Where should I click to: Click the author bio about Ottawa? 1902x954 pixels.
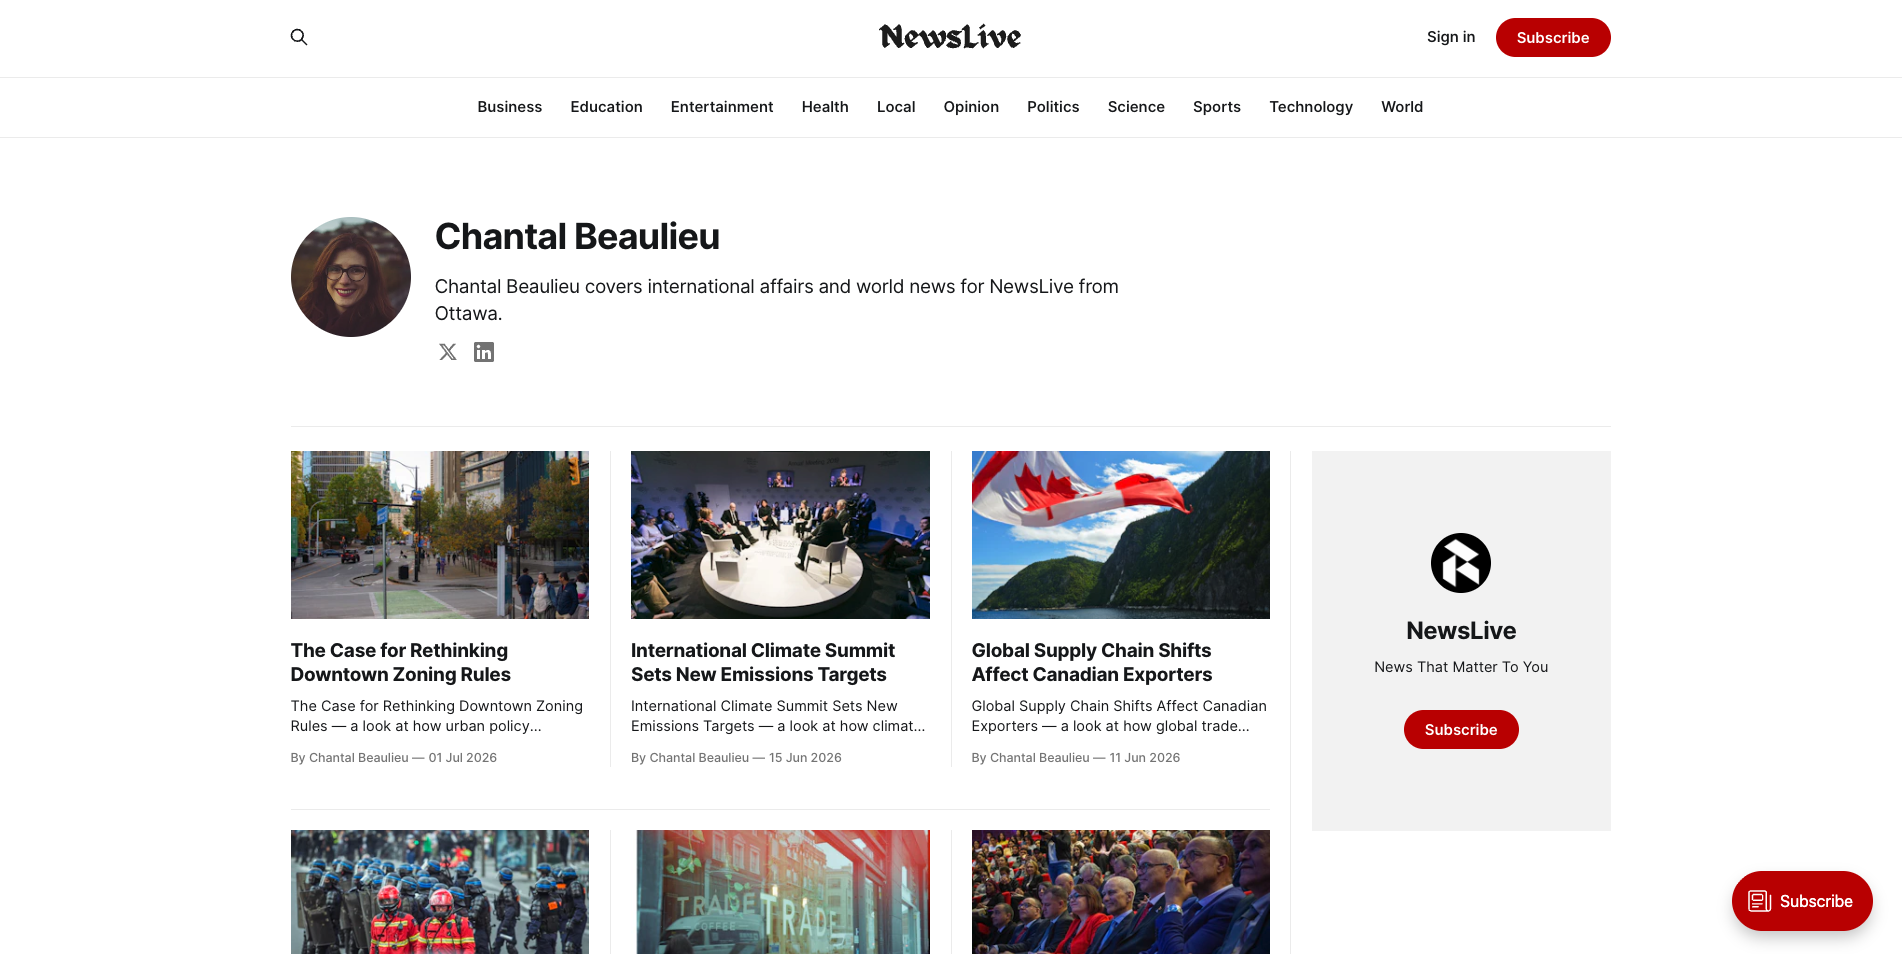[777, 300]
